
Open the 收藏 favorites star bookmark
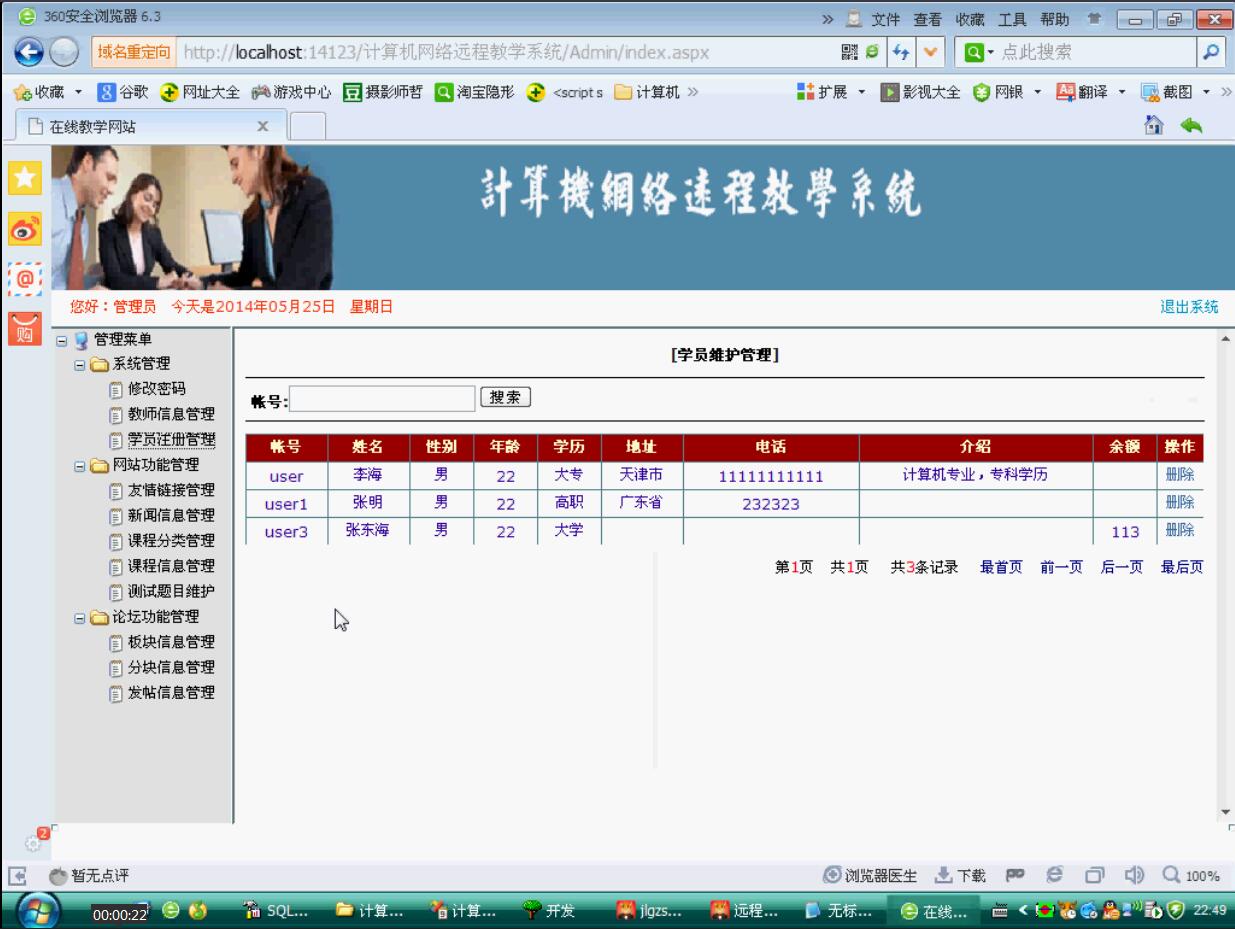pyautogui.click(x=39, y=92)
